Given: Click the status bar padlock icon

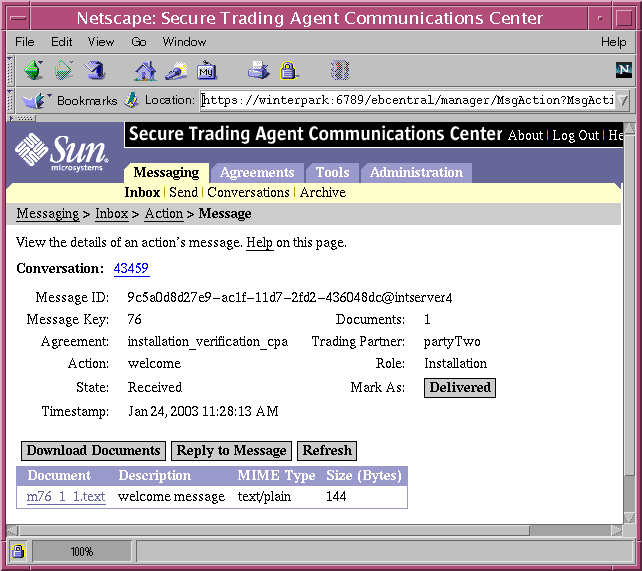Looking at the screenshot, I should point(18,551).
